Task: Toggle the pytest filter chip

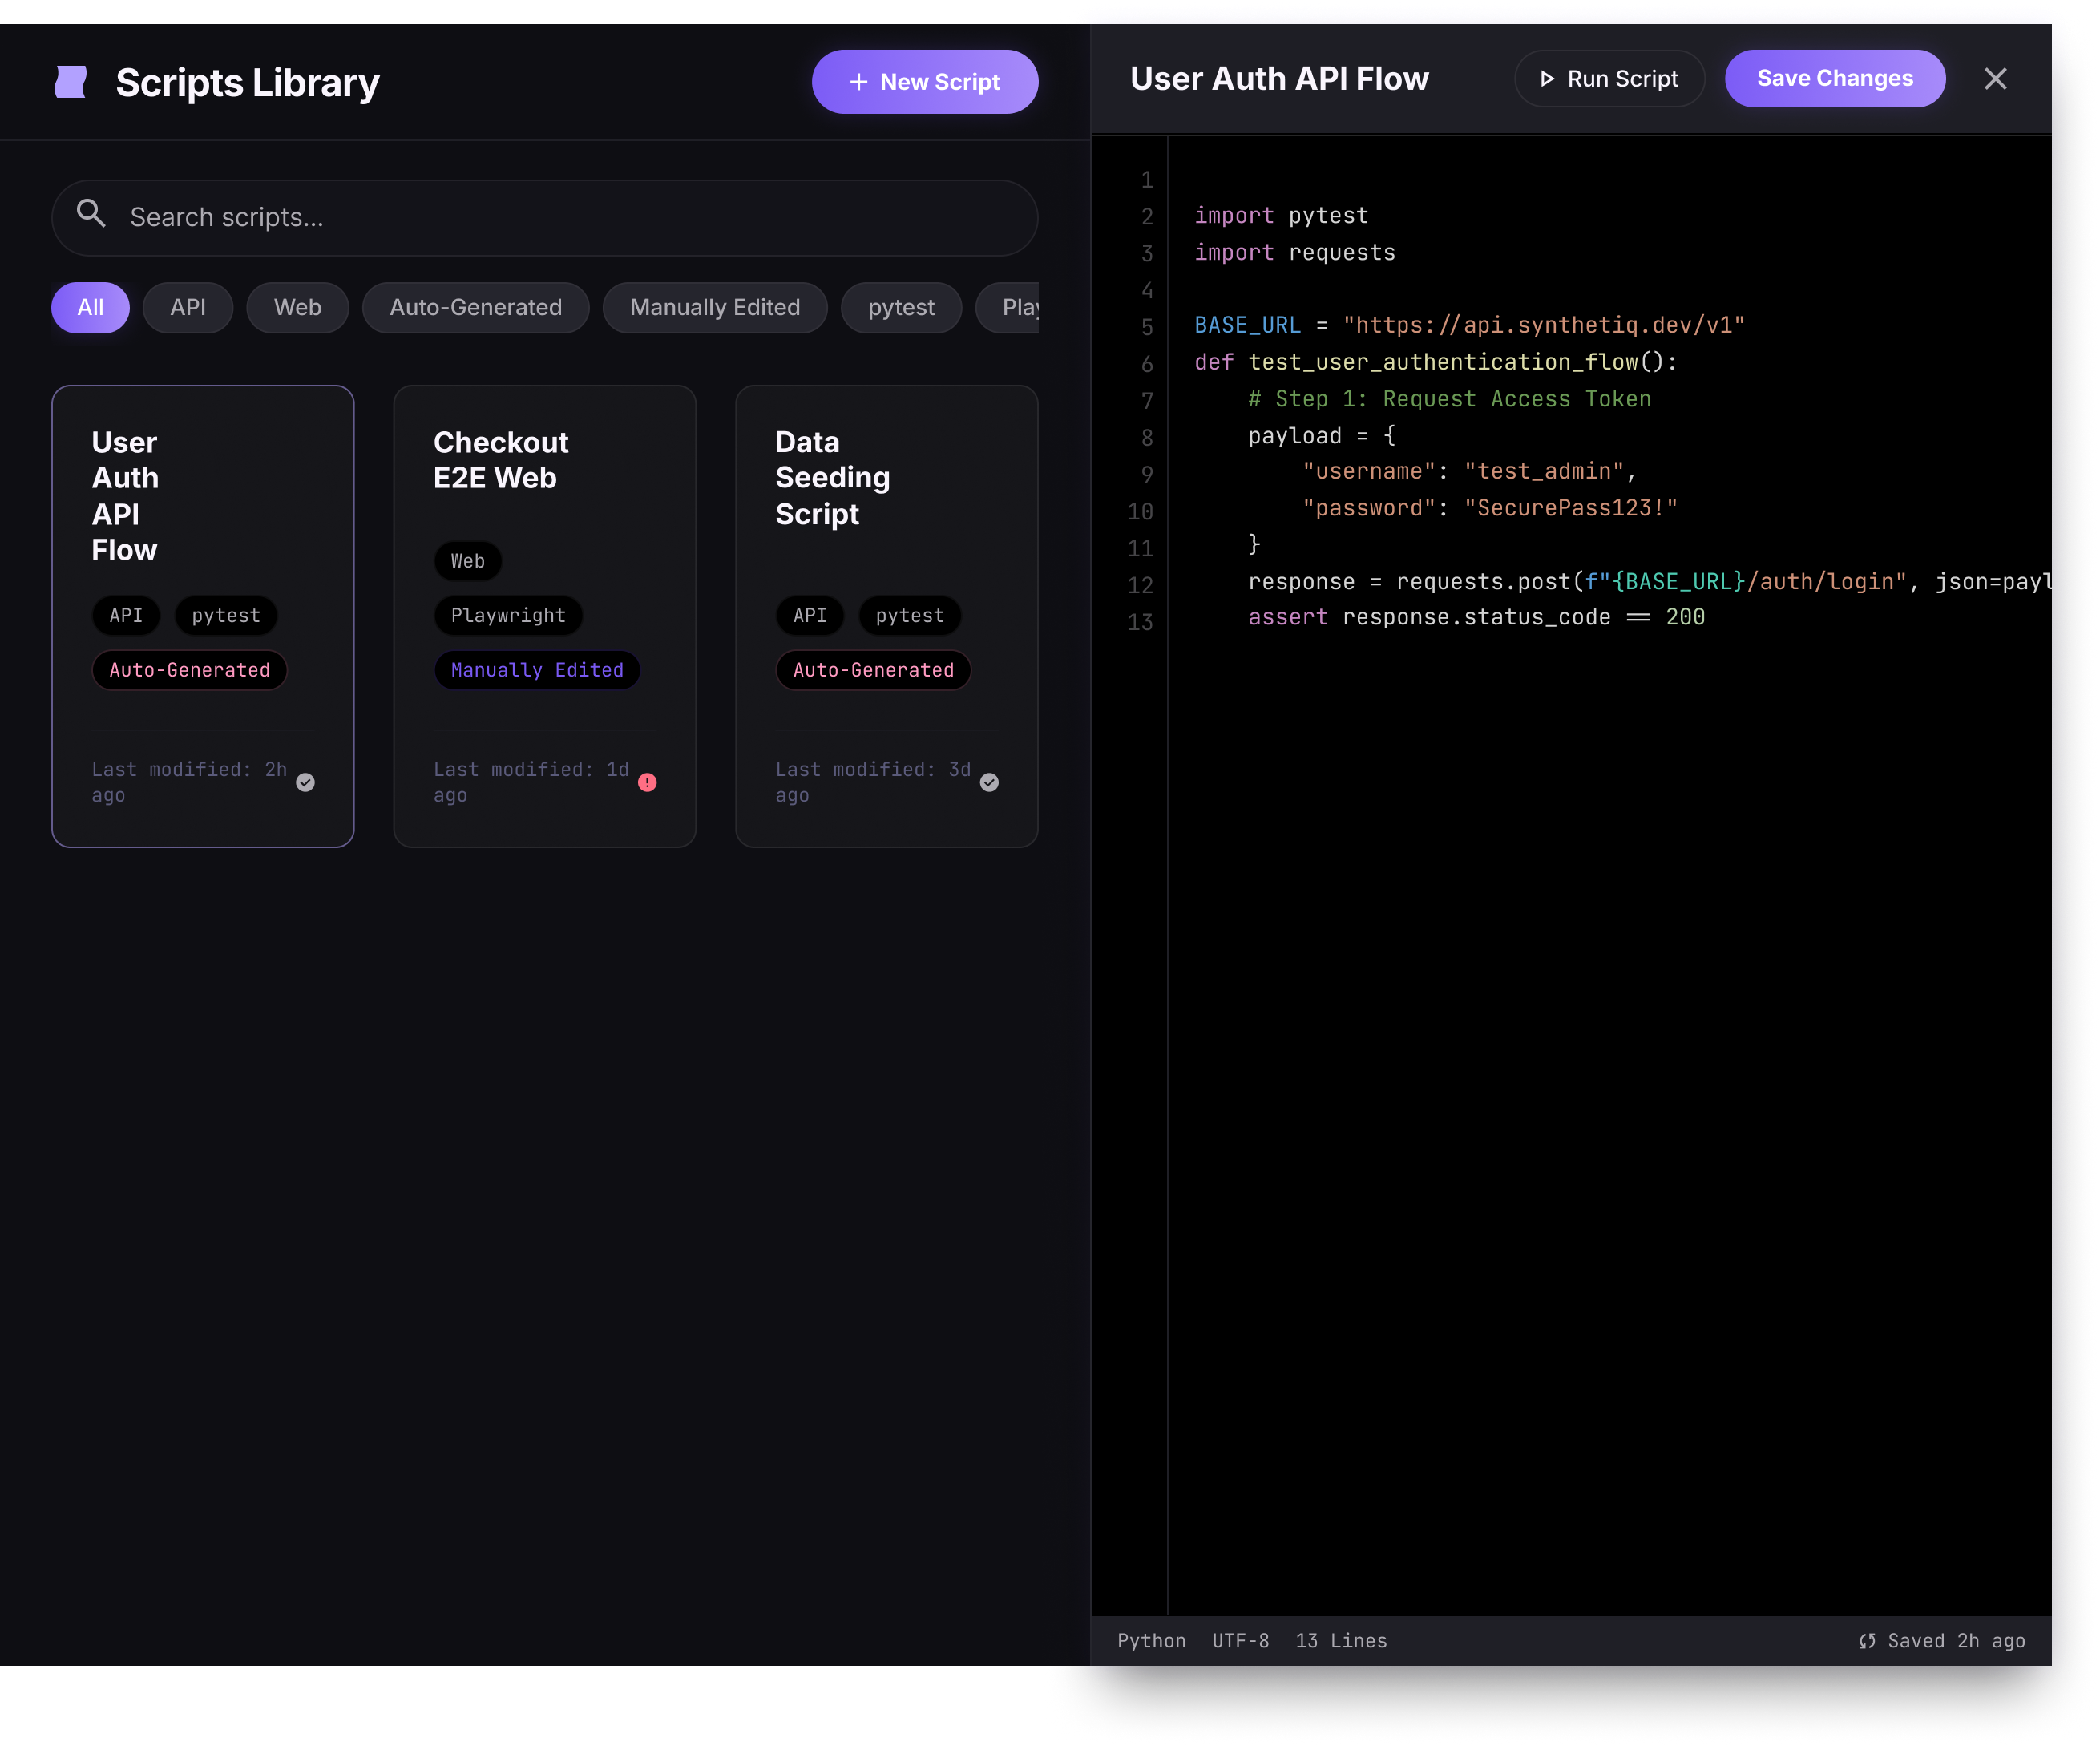Action: [x=901, y=307]
